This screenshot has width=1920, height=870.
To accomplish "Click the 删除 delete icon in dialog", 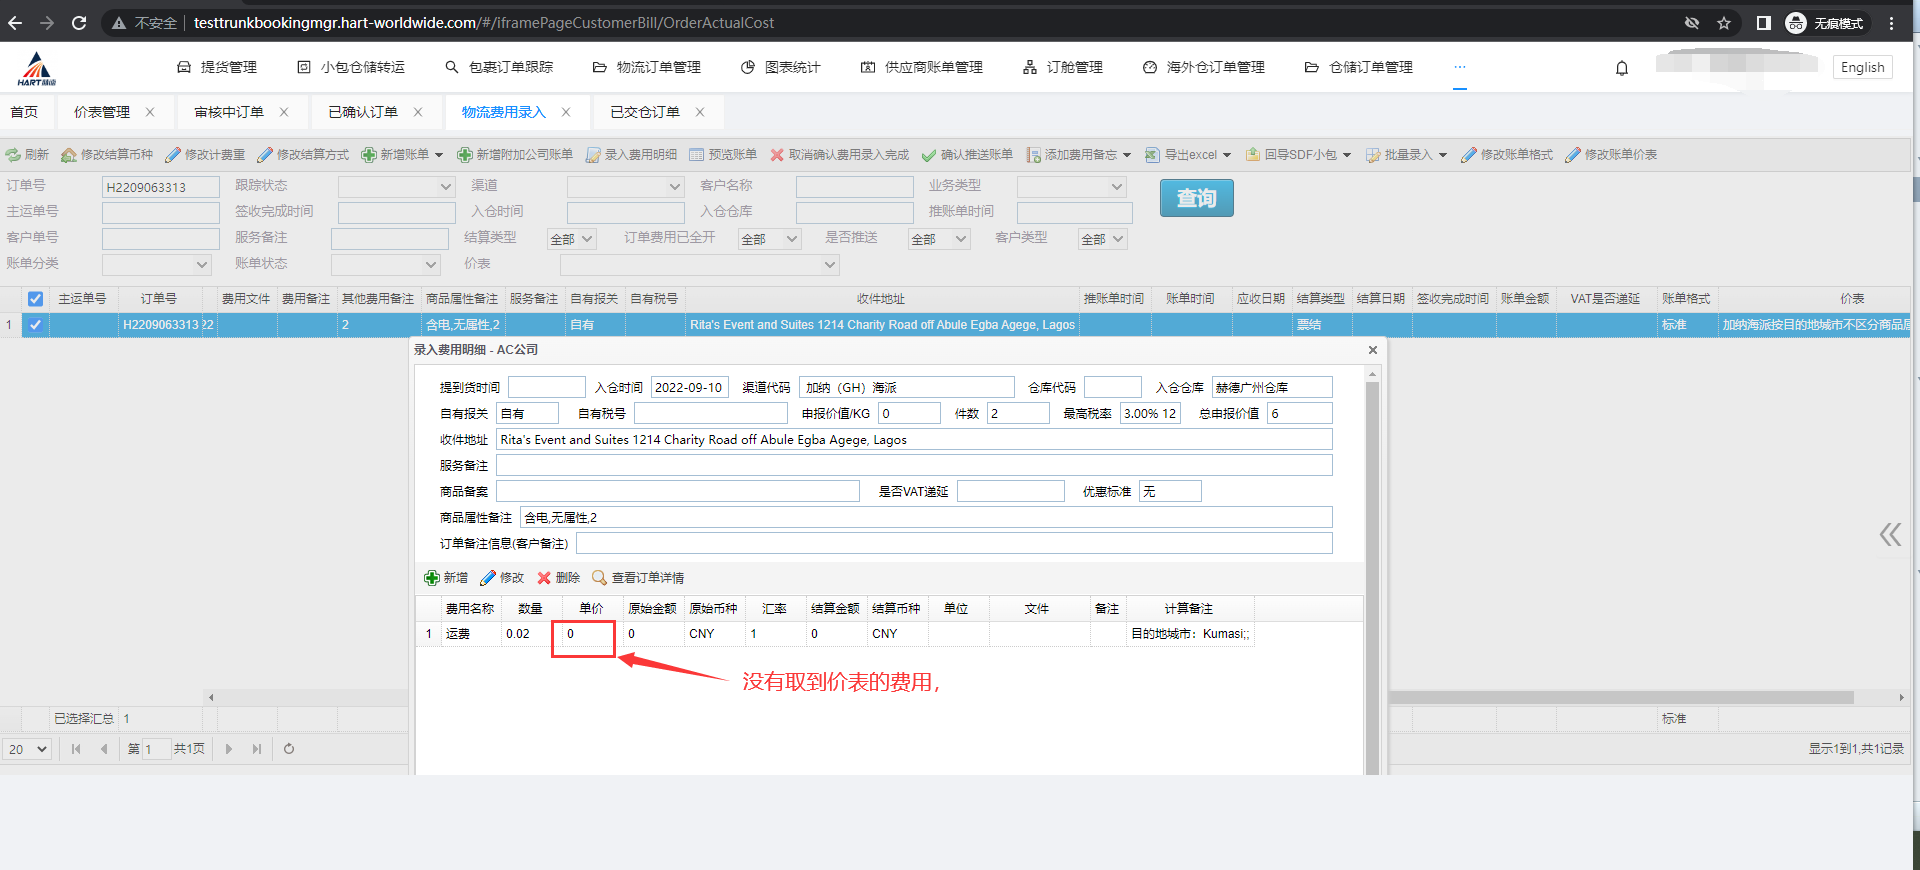I will 545,578.
